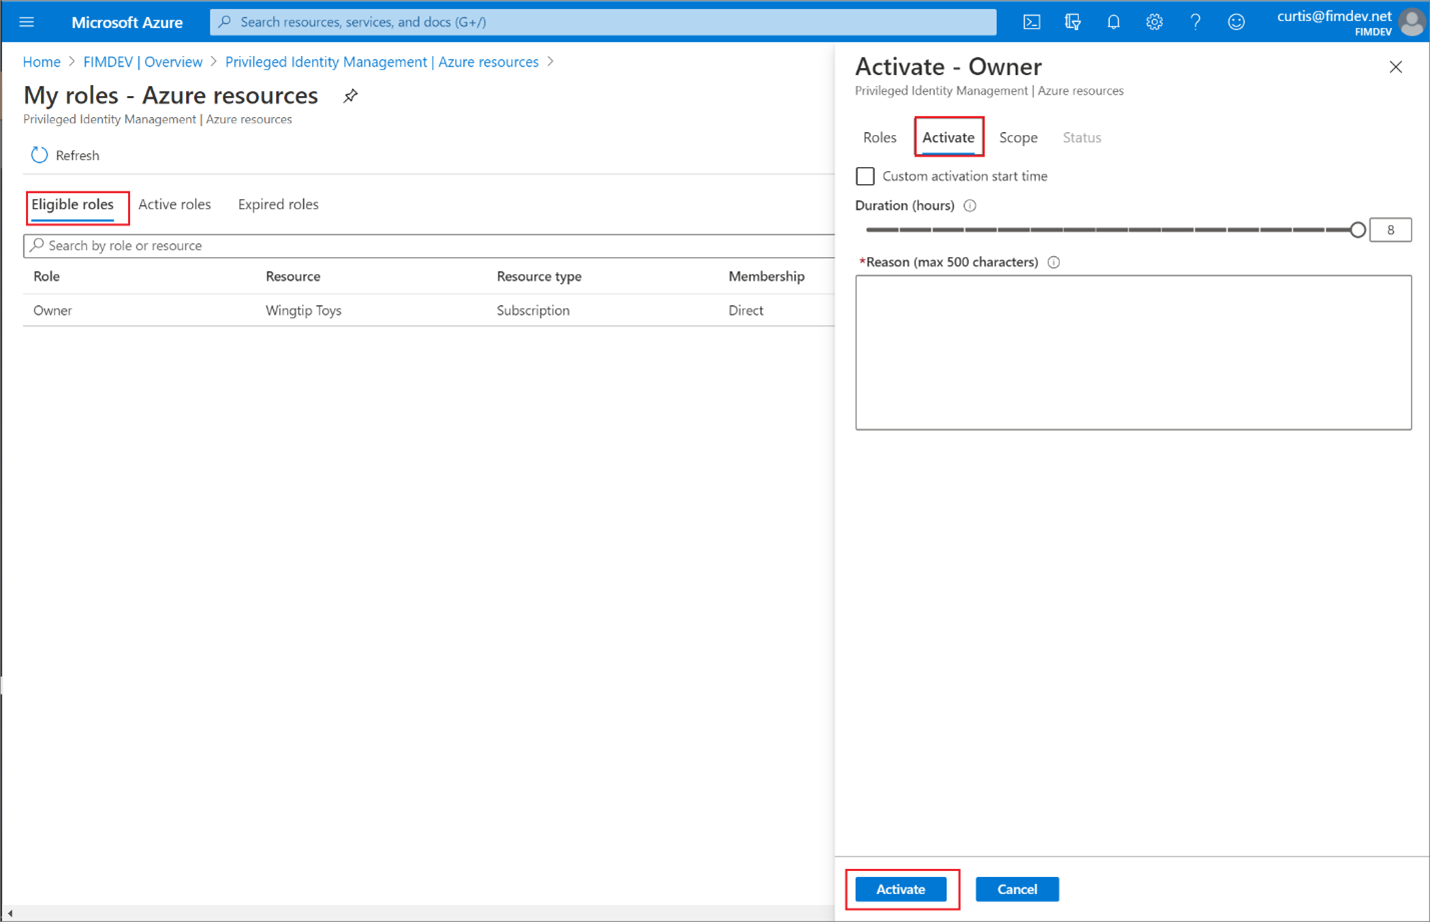This screenshot has height=922, width=1430.
Task: Focus the global search resources bar
Action: (x=603, y=22)
